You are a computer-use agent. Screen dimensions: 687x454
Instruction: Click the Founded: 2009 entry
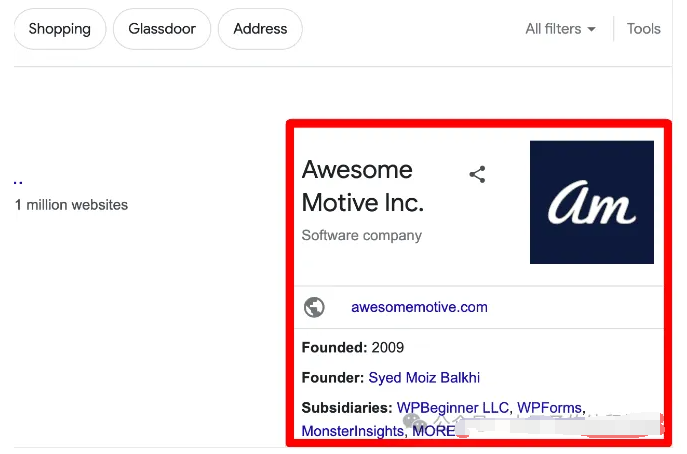[351, 347]
